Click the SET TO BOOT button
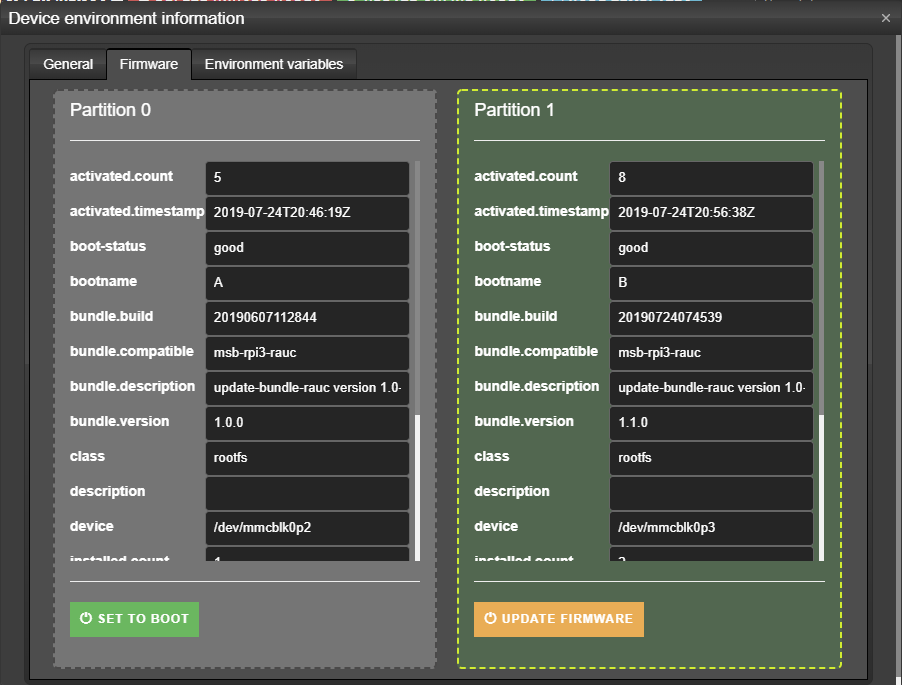The height and width of the screenshot is (685, 902). [134, 619]
